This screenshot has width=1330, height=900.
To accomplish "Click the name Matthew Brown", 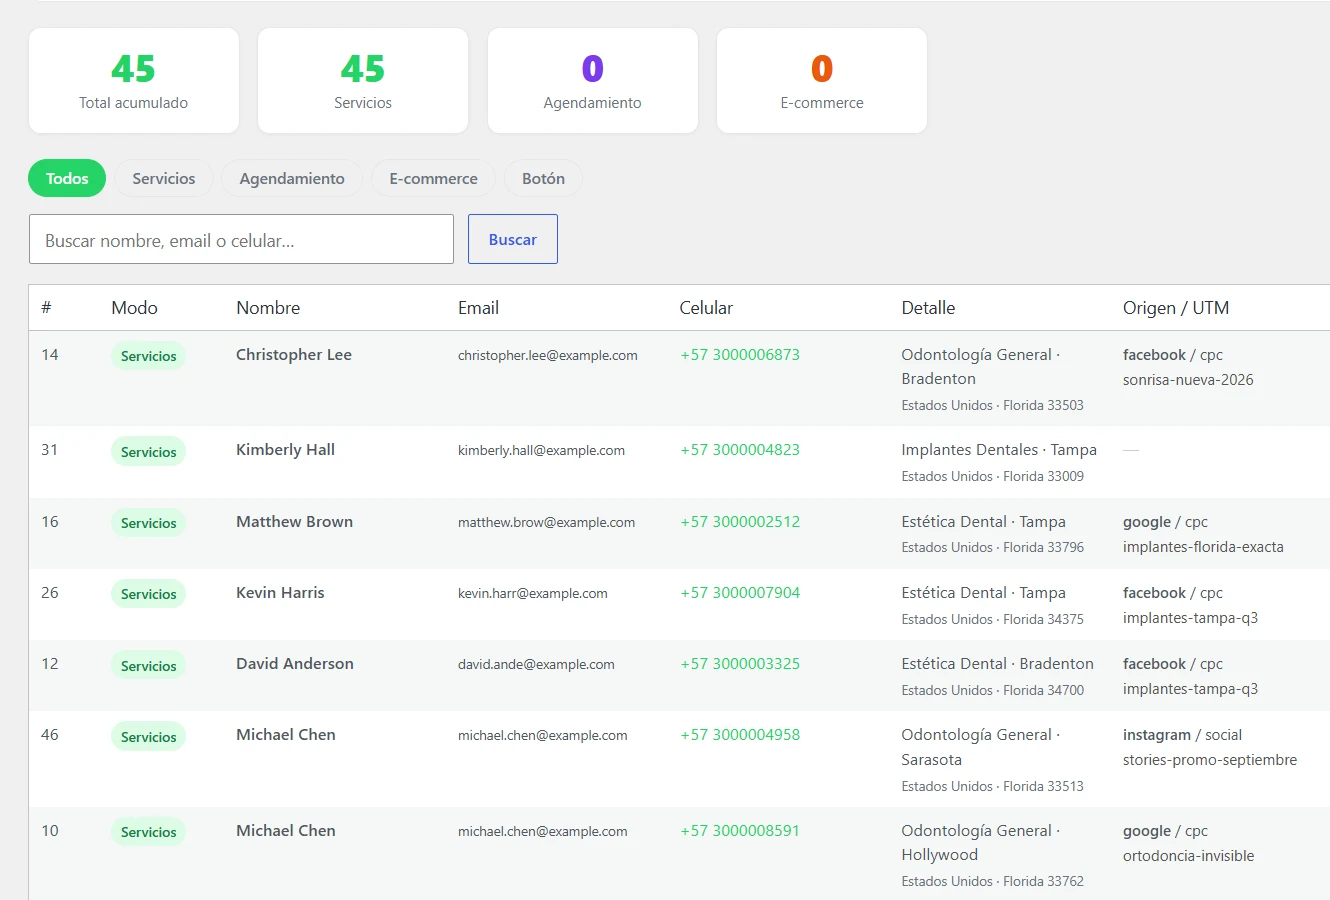I will pyautogui.click(x=294, y=522).
